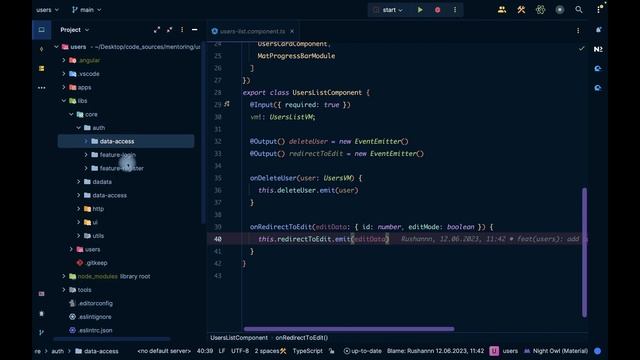Image resolution: width=640 pixels, height=360 pixels.
Task: Open the pink-red tool window icon in the lower left sidebar
Action: (42, 294)
